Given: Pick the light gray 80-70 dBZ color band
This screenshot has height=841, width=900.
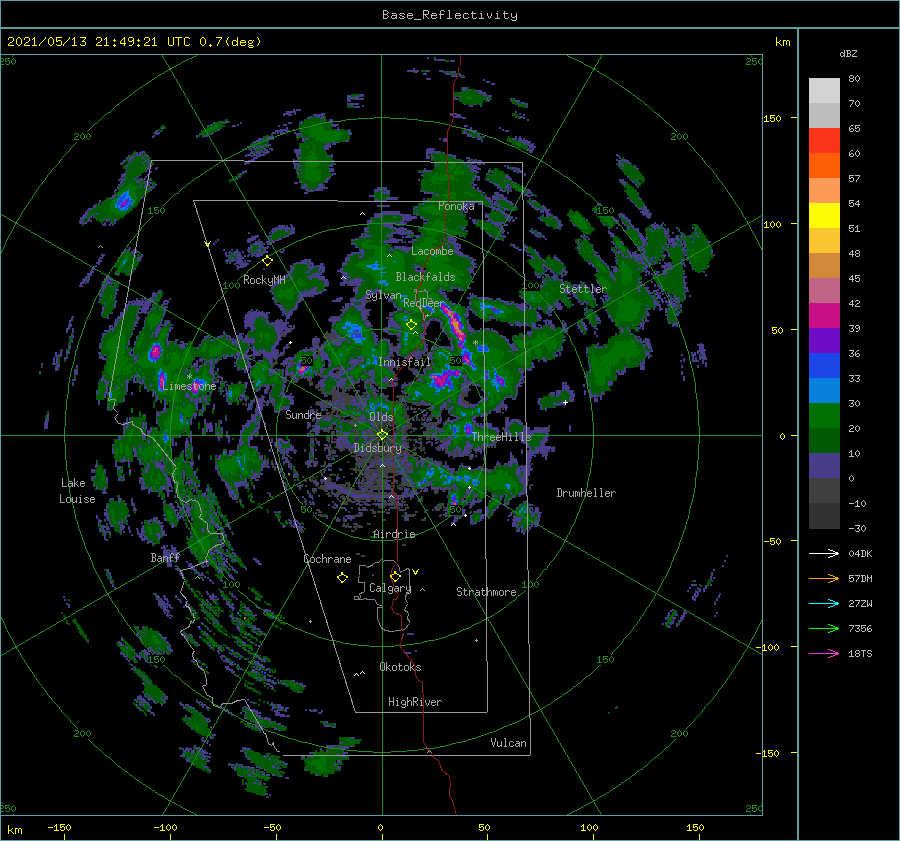Looking at the screenshot, I should pyautogui.click(x=824, y=91).
